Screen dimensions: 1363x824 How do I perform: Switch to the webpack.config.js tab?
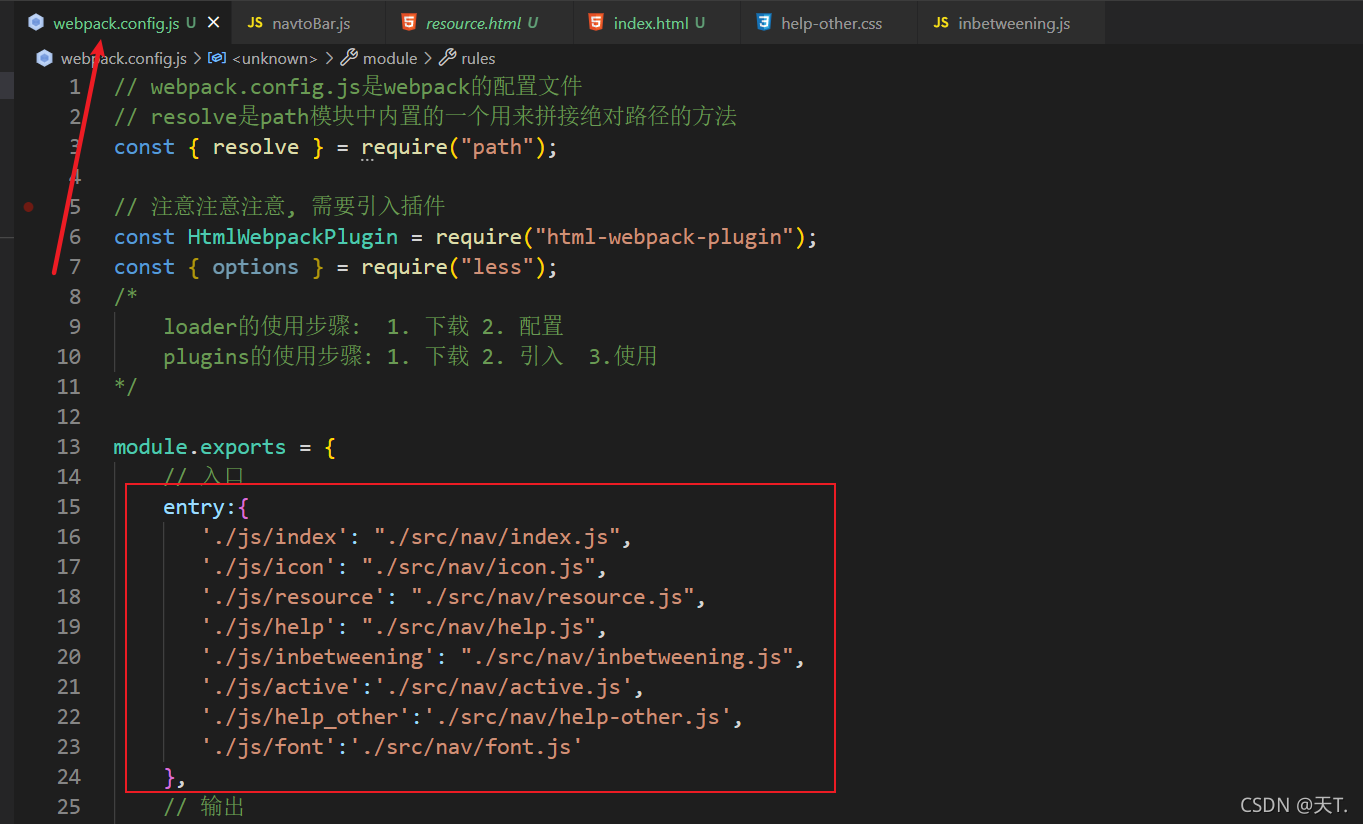[116, 22]
